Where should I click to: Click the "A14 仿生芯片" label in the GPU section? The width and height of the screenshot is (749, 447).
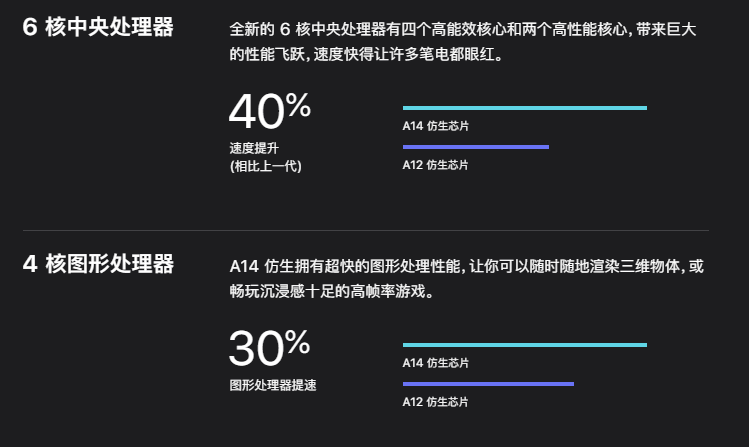(435, 363)
